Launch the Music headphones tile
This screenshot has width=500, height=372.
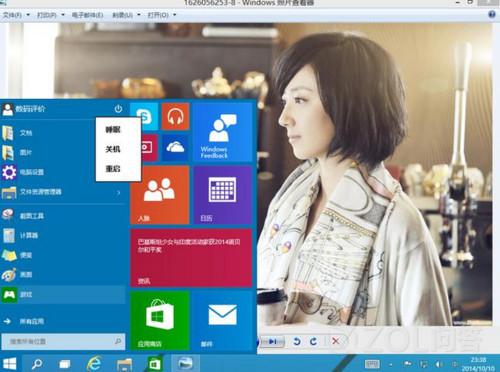tap(175, 116)
